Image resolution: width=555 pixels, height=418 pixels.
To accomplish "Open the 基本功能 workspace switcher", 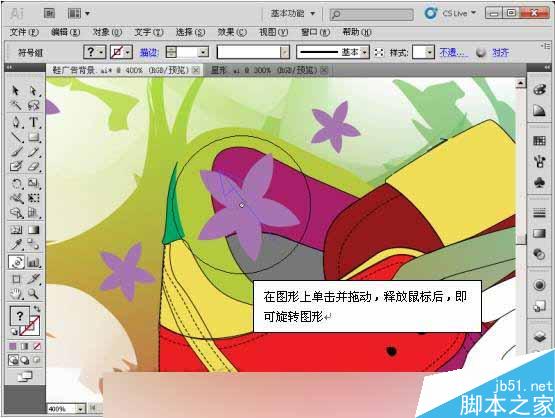I will click(x=292, y=13).
